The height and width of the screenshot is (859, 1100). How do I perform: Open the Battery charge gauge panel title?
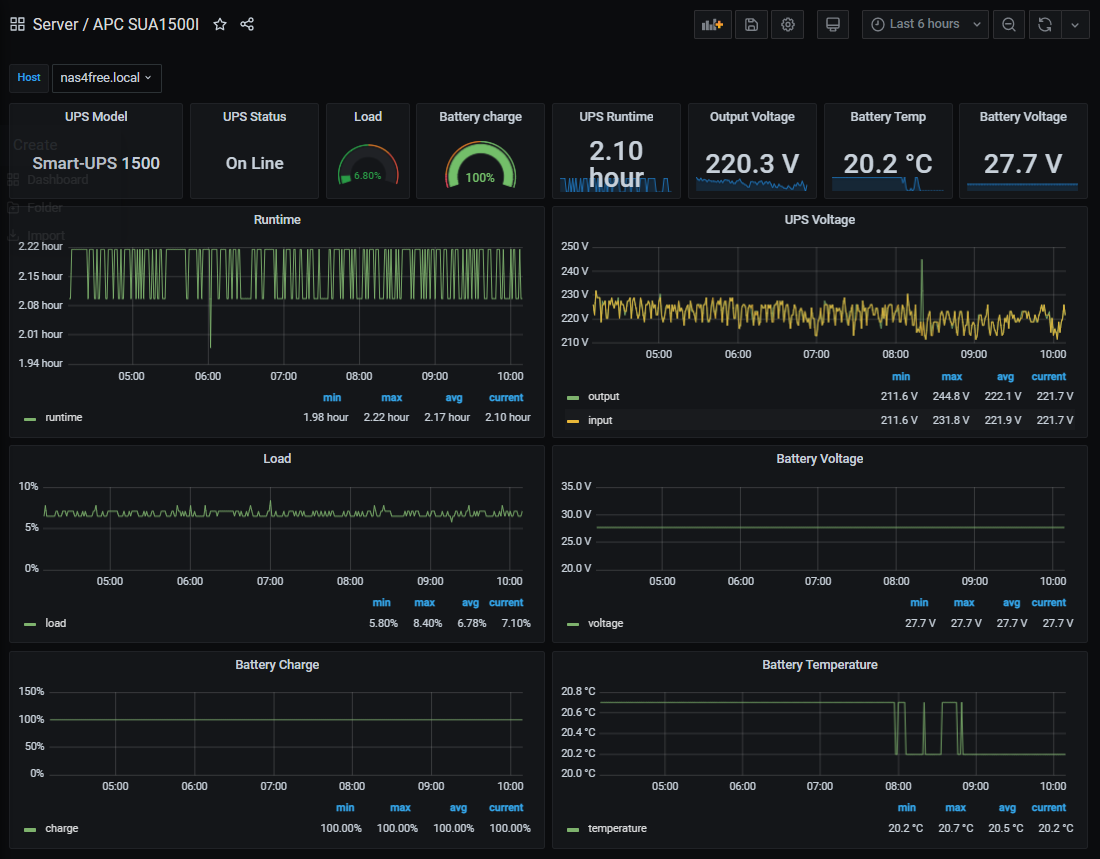[x=481, y=116]
